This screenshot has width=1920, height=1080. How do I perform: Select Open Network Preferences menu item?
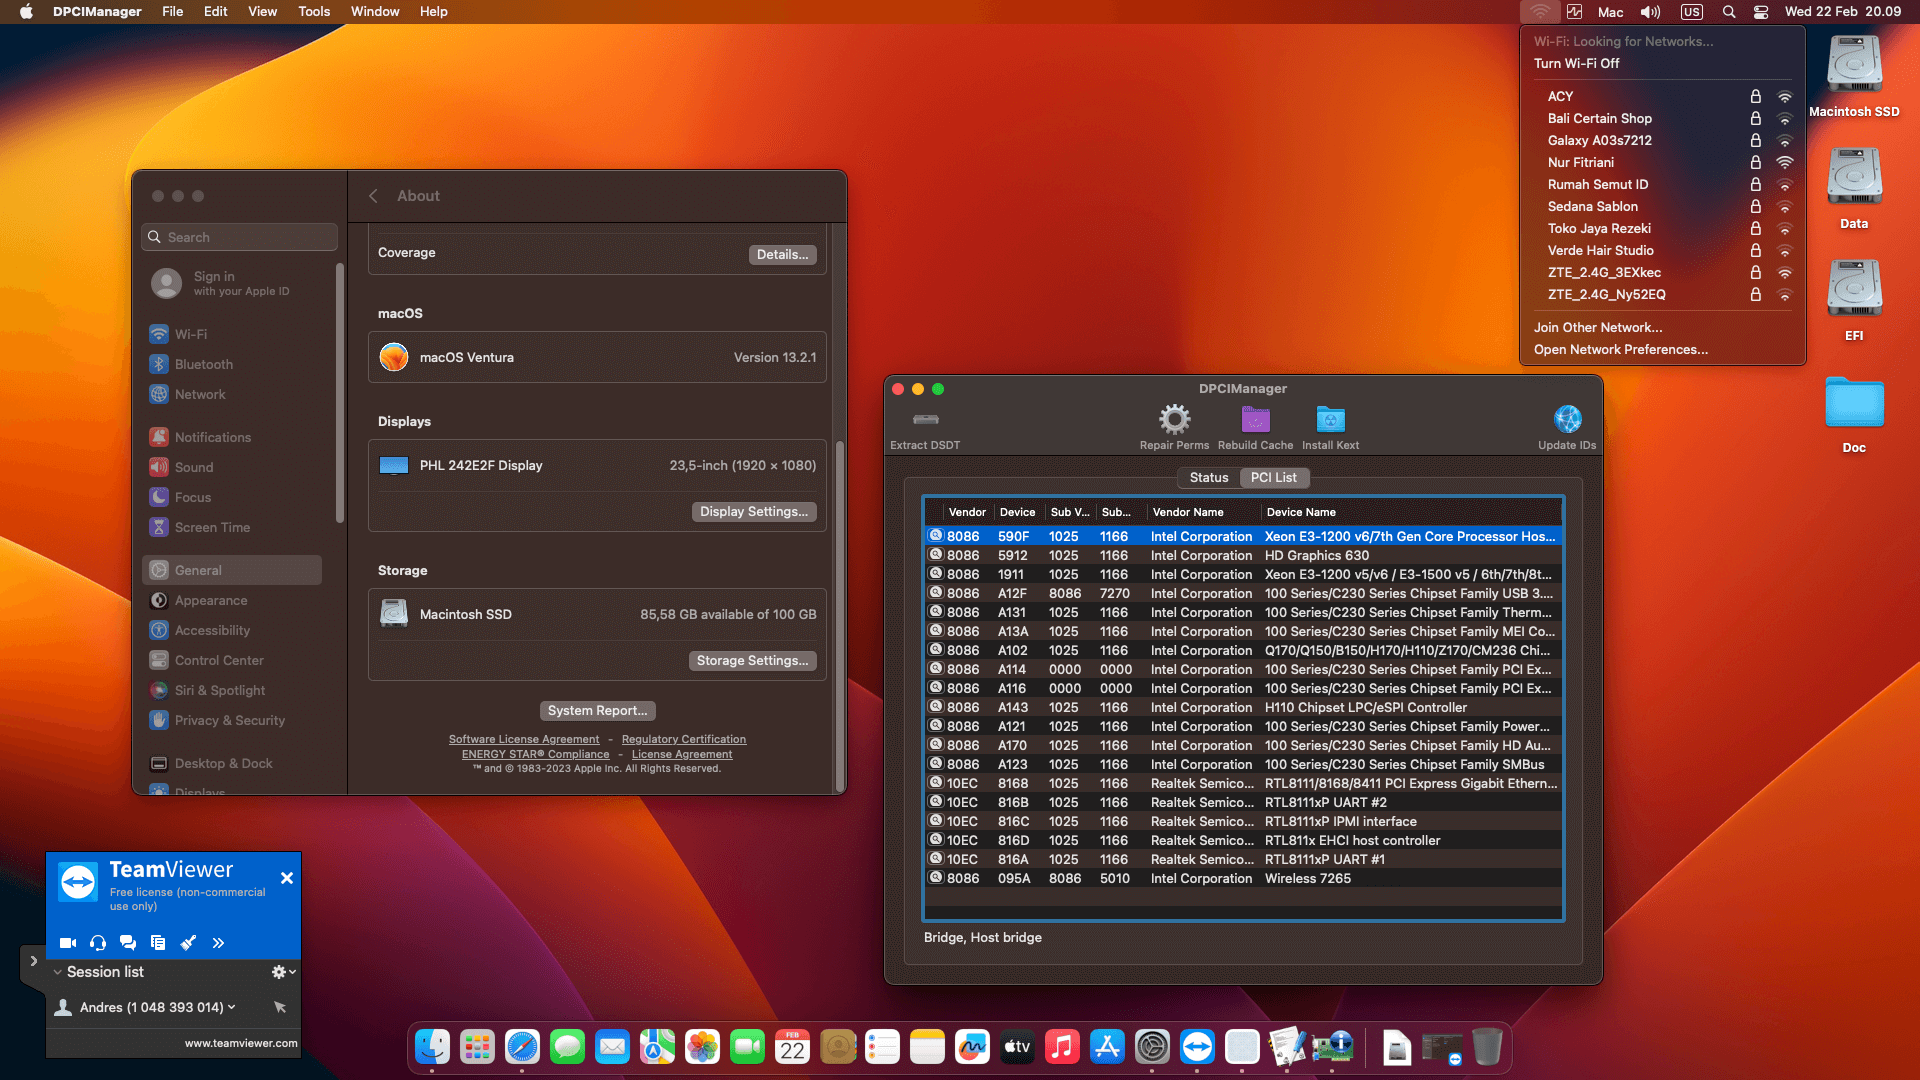click(x=1621, y=349)
